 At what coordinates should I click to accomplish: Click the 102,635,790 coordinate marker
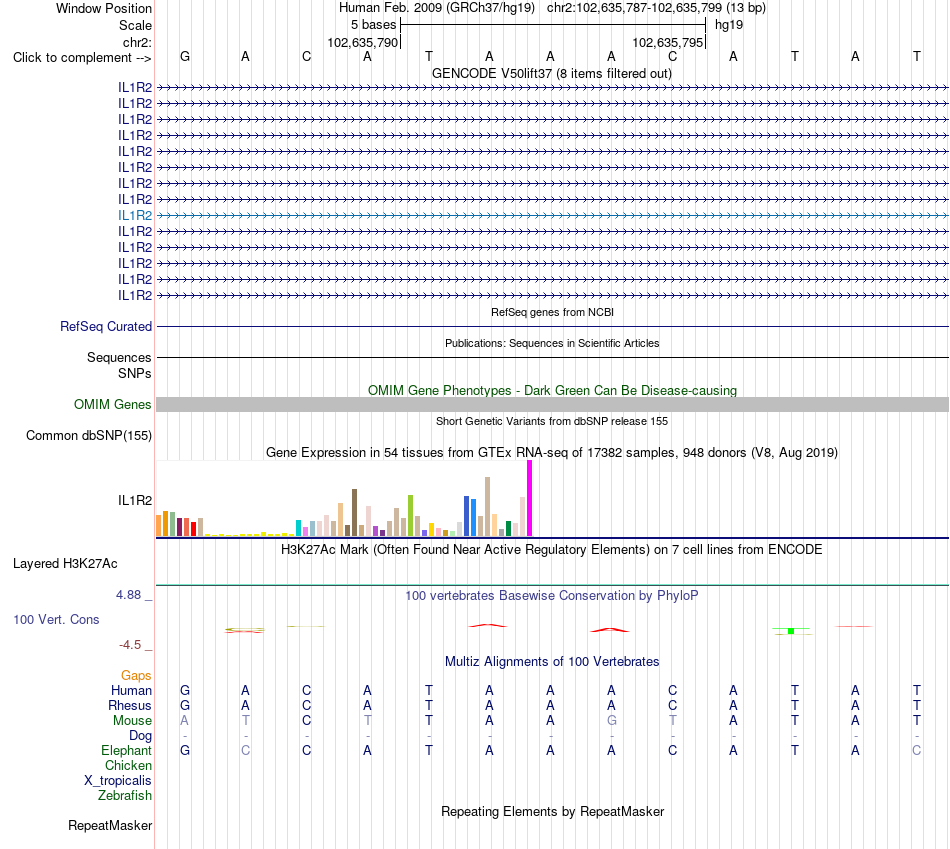[x=362, y=42]
